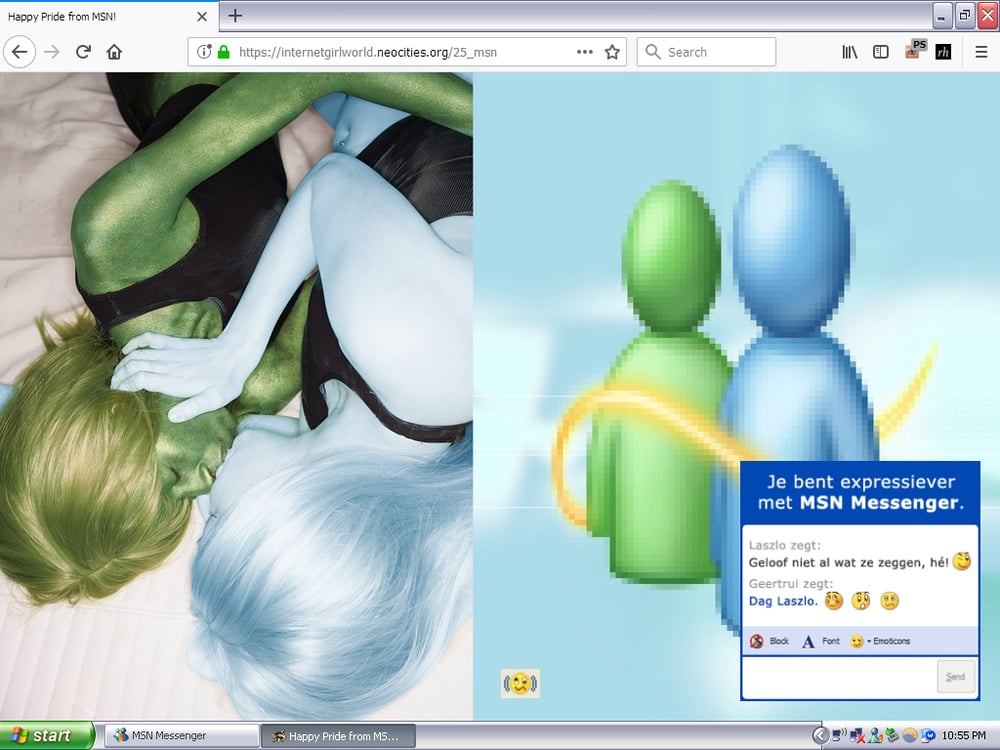Viewport: 1000px width, 750px height.
Task: Reload the current page
Action: click(x=83, y=52)
